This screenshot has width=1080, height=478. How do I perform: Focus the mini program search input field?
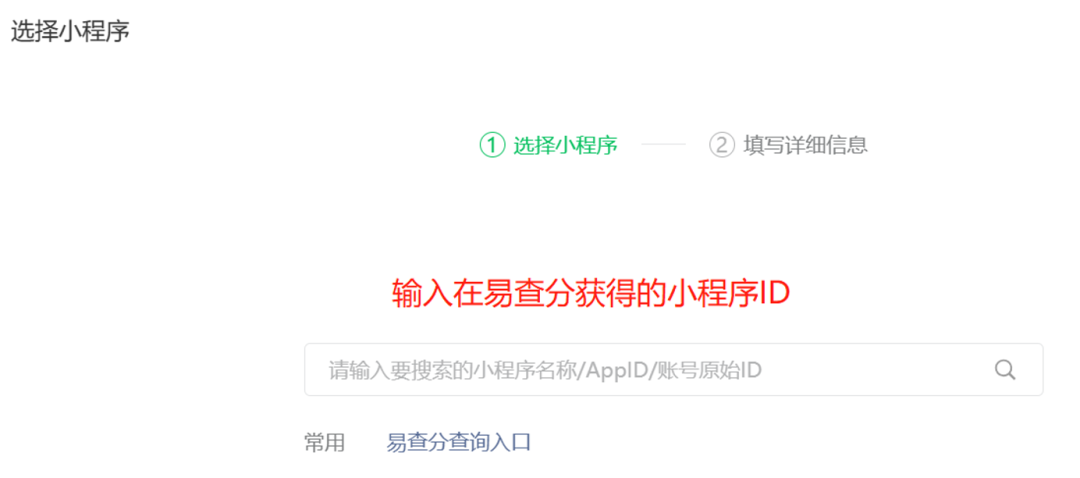(674, 370)
